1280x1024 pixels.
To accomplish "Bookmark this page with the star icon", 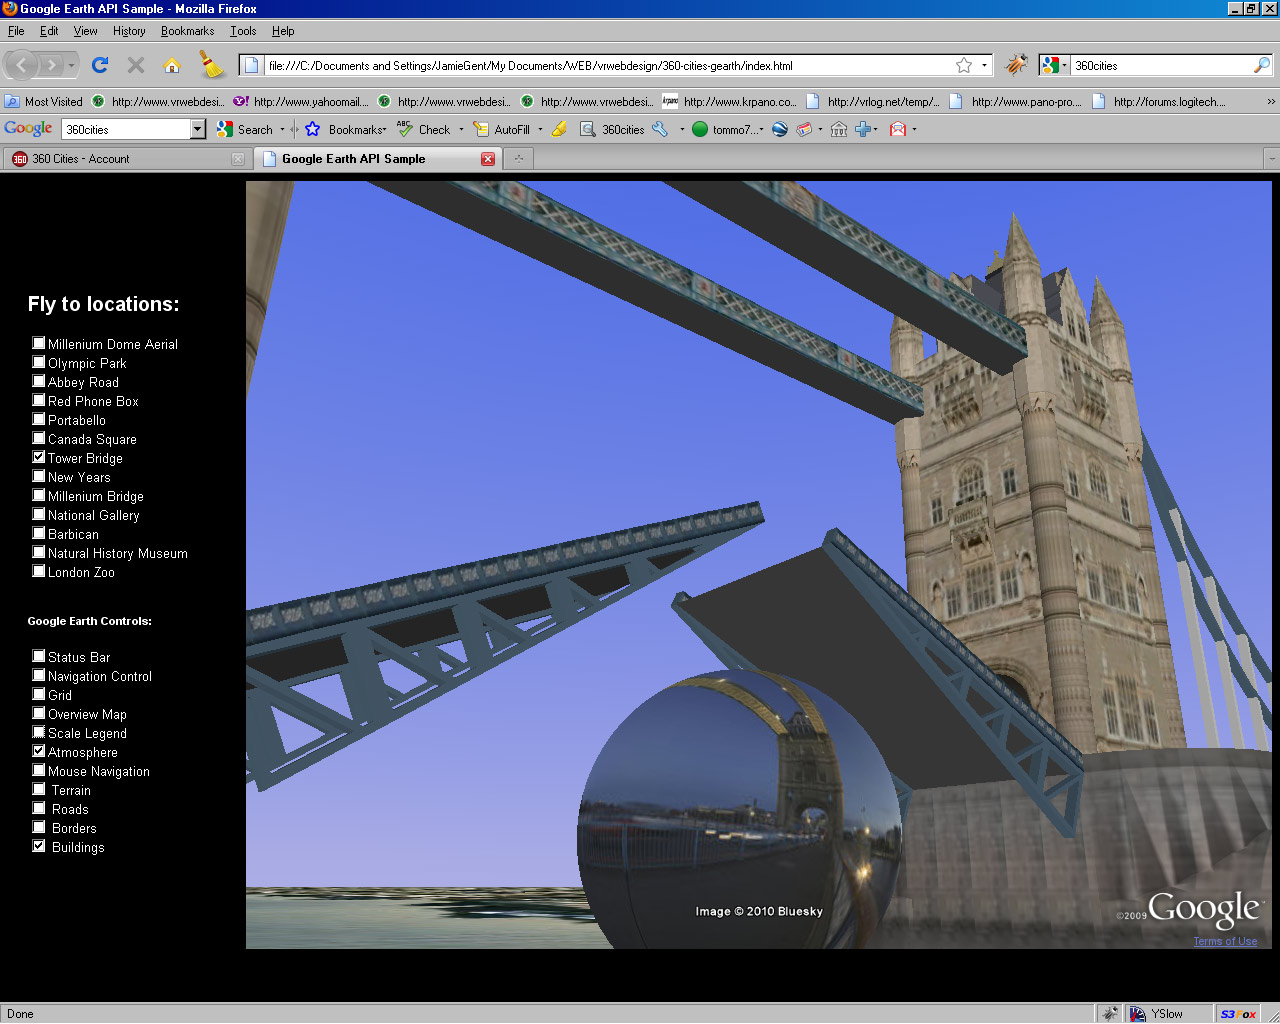I will 964,65.
